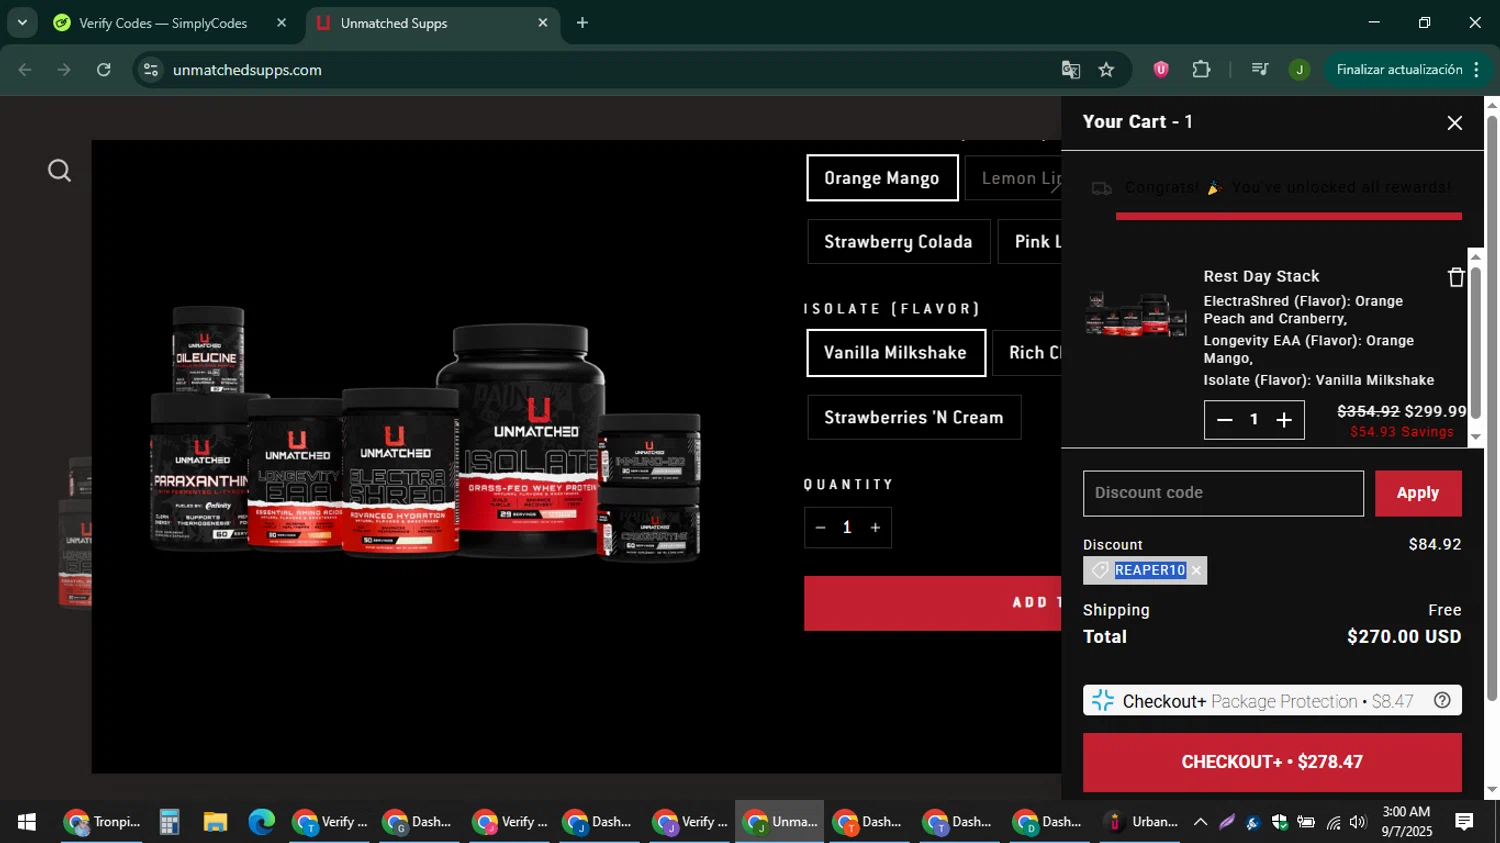Image resolution: width=1500 pixels, height=843 pixels.
Task: Close the Verify Codes tab
Action: pyautogui.click(x=281, y=23)
